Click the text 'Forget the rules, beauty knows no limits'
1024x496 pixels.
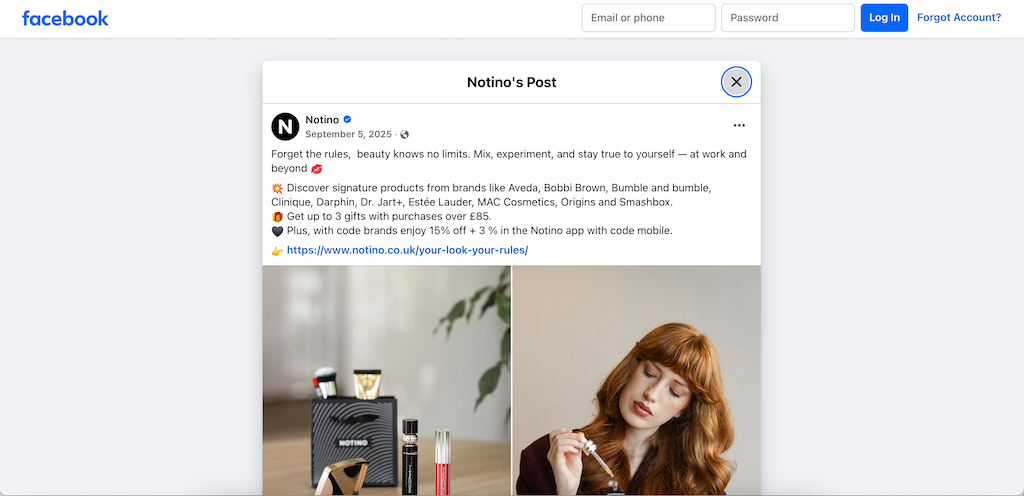tap(369, 154)
